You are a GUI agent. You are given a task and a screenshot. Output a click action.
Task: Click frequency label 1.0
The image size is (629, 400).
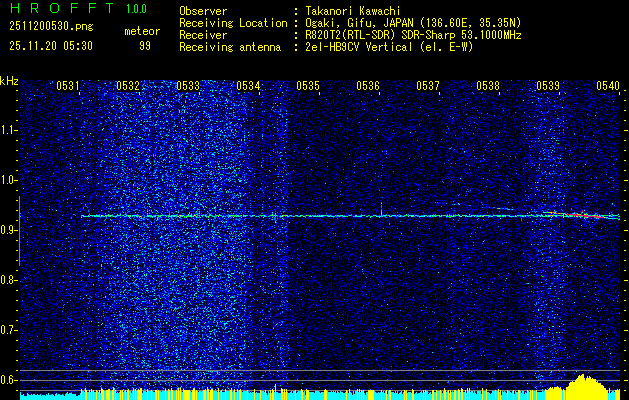(x=8, y=180)
